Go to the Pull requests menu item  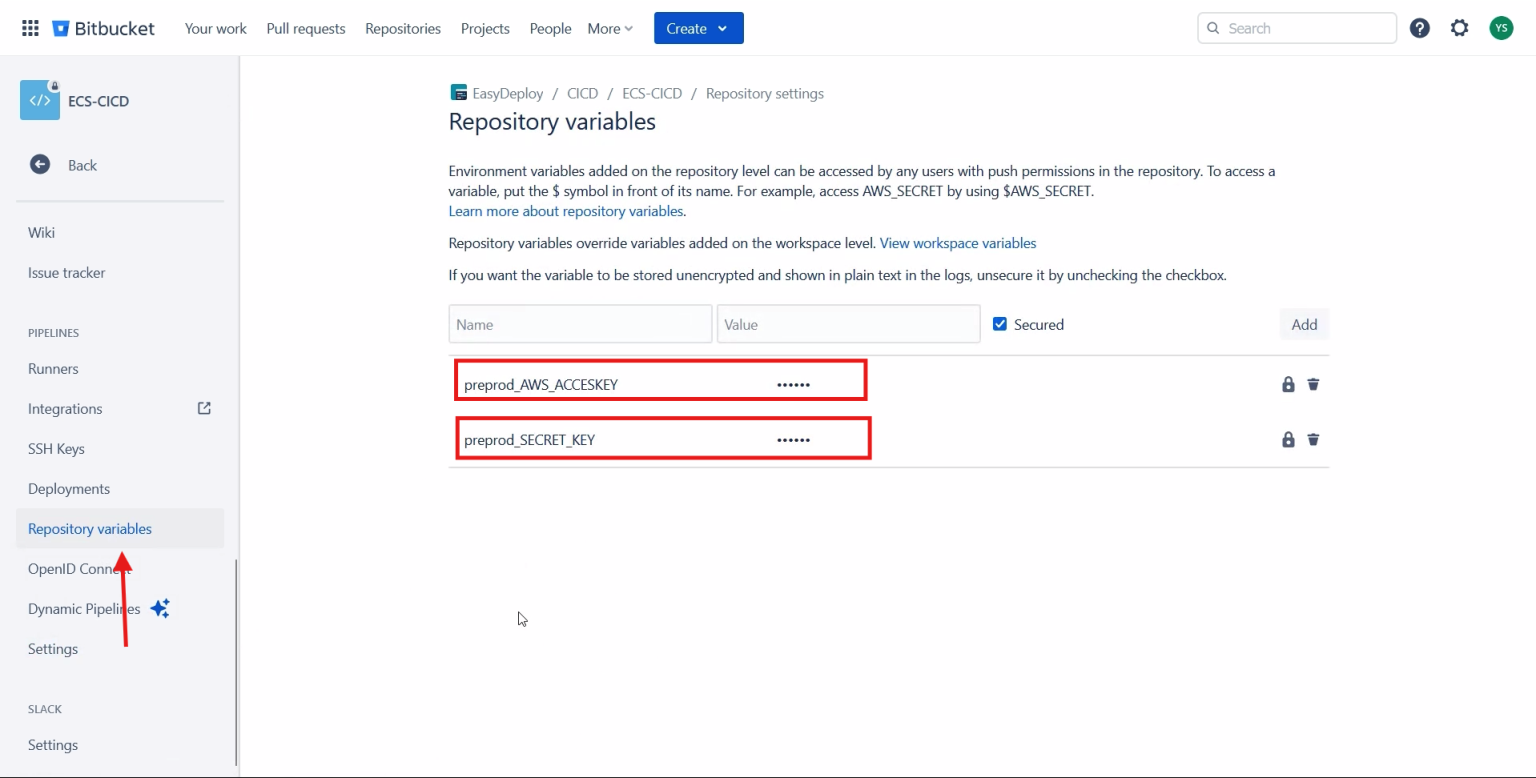point(305,28)
